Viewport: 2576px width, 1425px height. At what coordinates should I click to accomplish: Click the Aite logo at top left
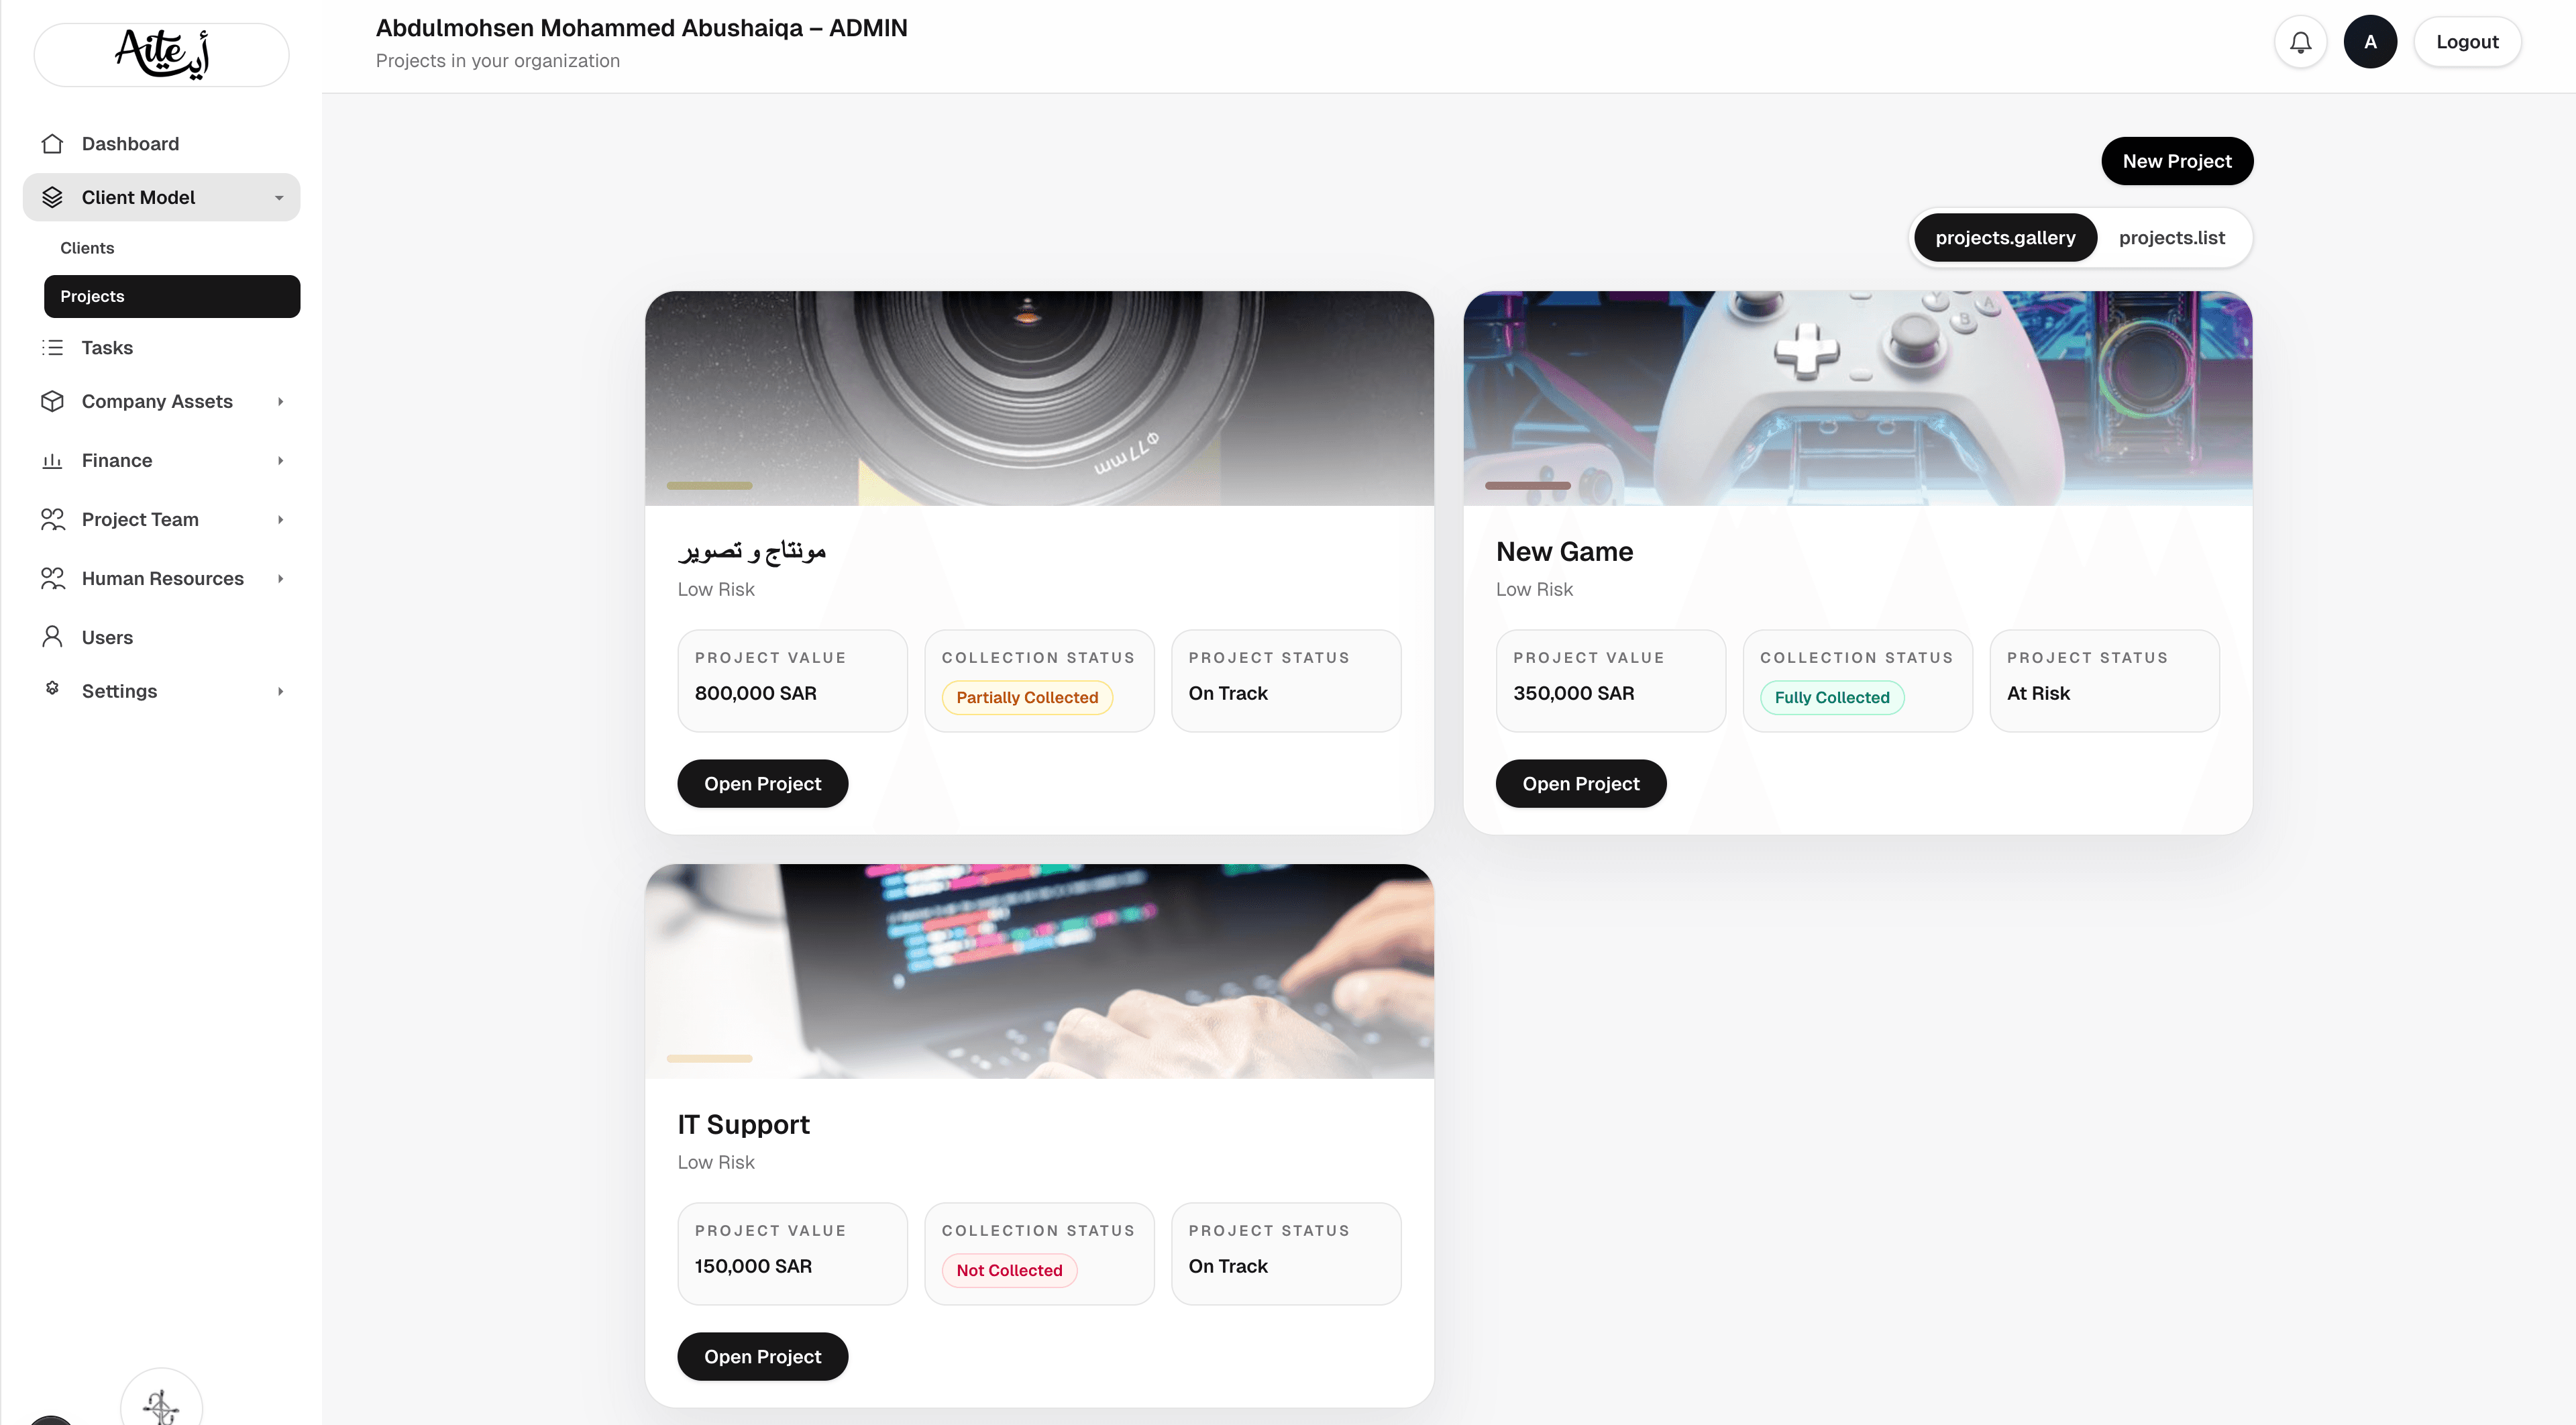(x=161, y=54)
